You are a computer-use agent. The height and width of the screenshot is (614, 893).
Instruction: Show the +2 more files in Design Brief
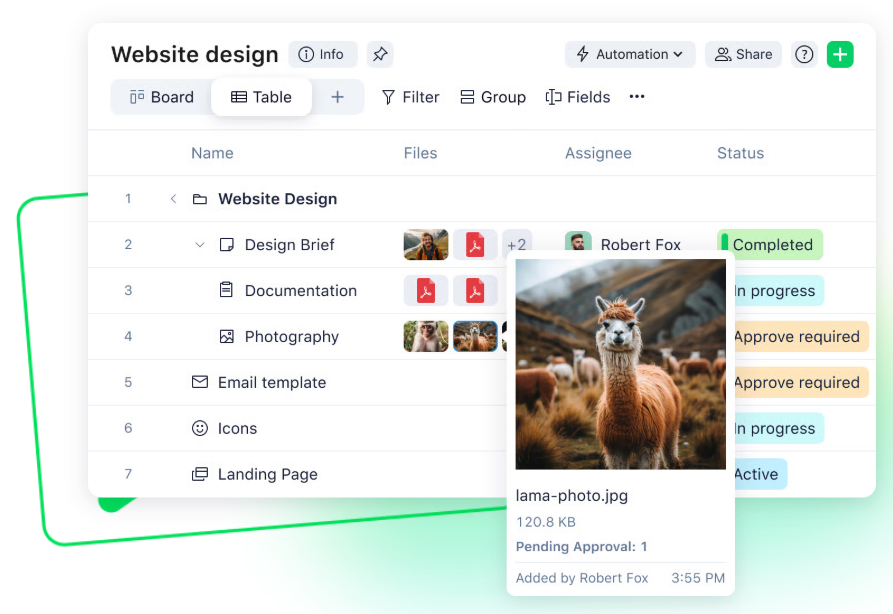(517, 242)
